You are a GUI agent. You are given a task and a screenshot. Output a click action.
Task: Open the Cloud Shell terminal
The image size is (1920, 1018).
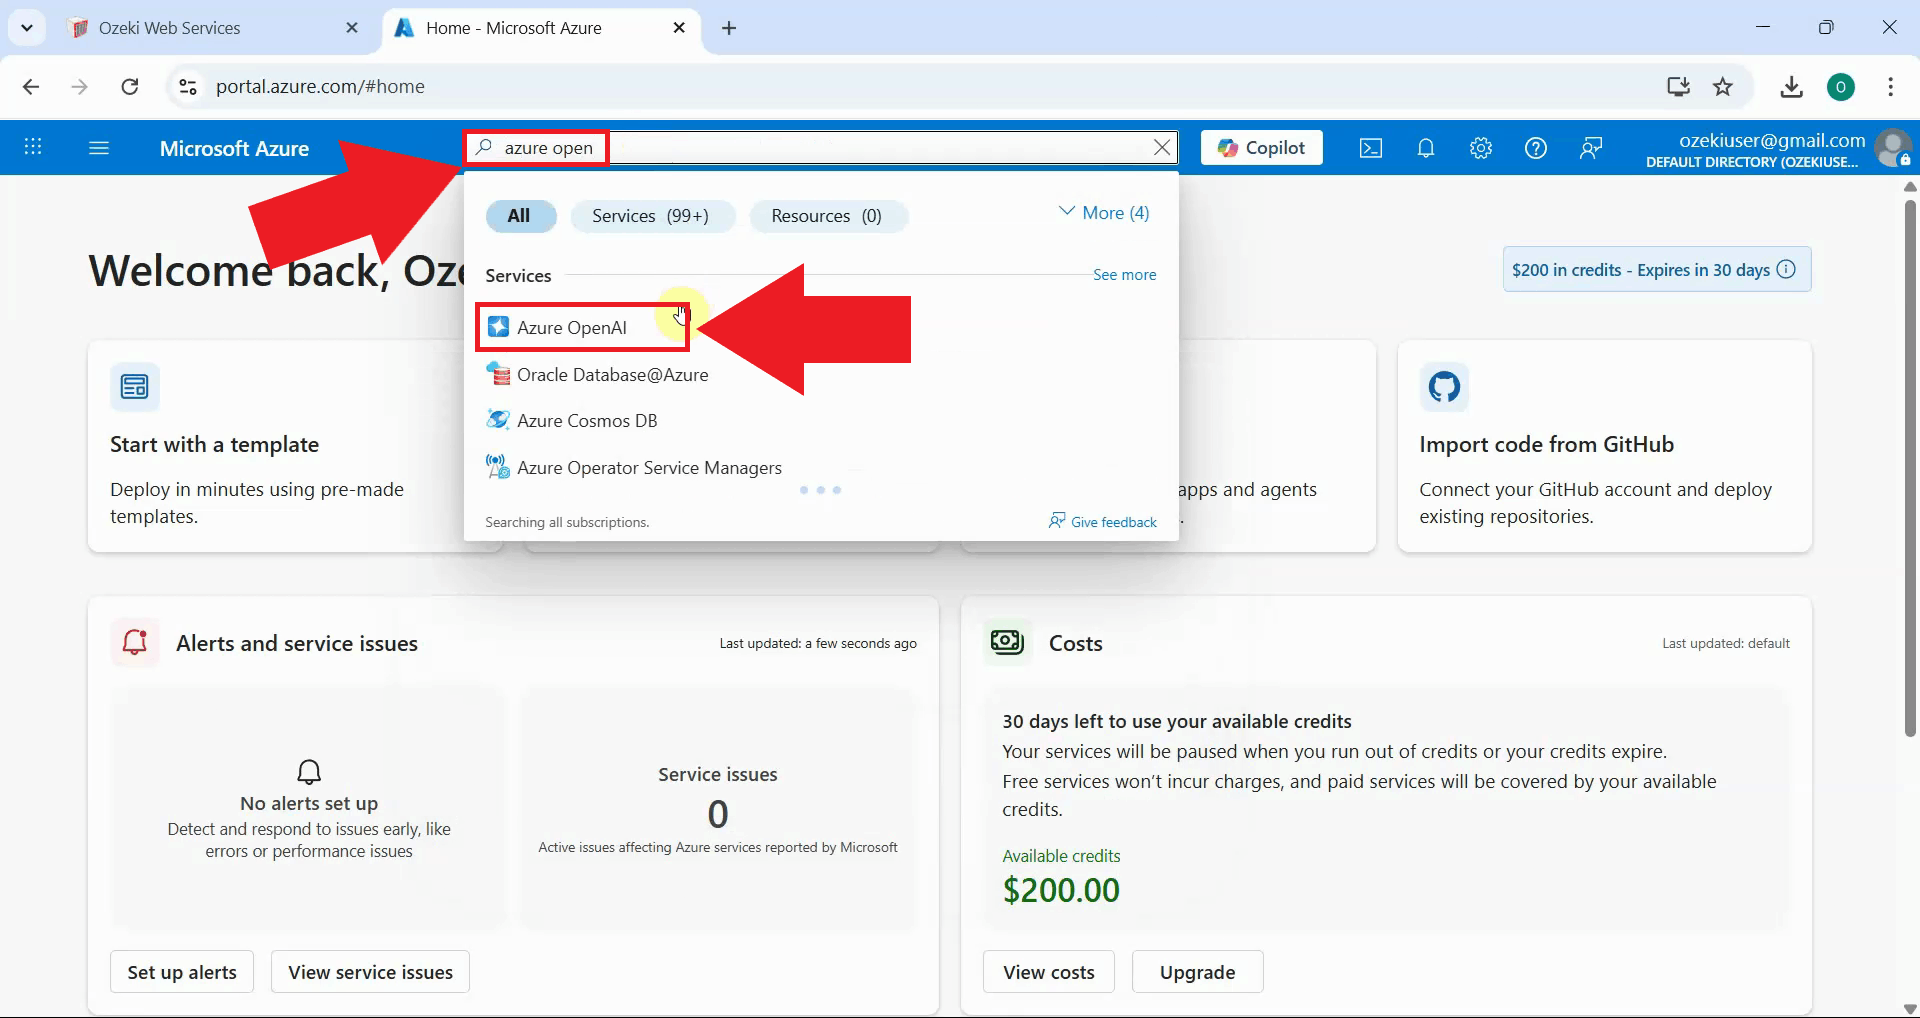click(1369, 147)
